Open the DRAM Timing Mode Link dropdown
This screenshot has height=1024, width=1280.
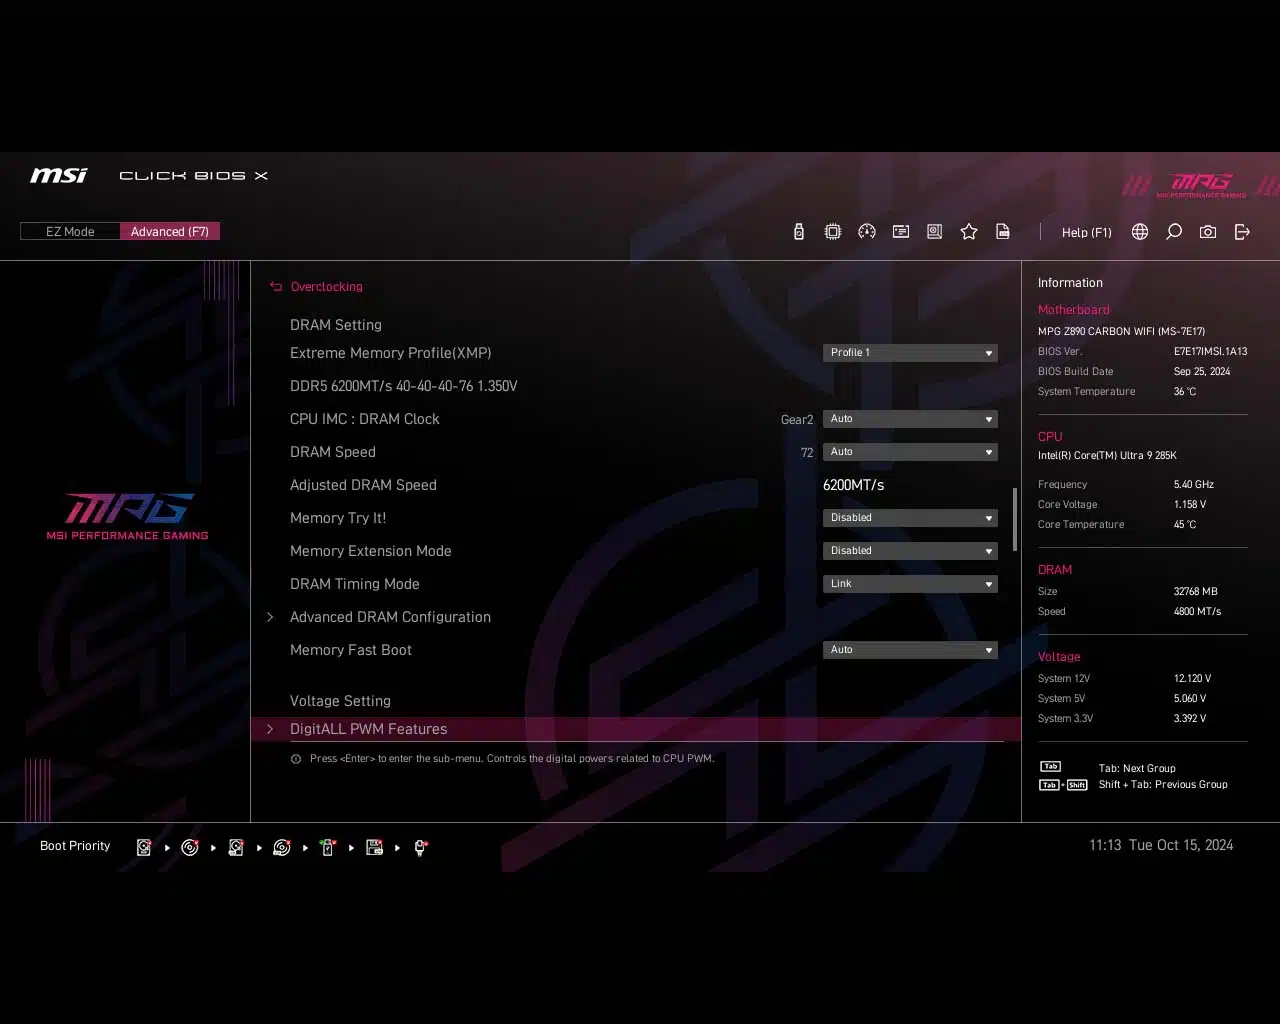(x=910, y=584)
